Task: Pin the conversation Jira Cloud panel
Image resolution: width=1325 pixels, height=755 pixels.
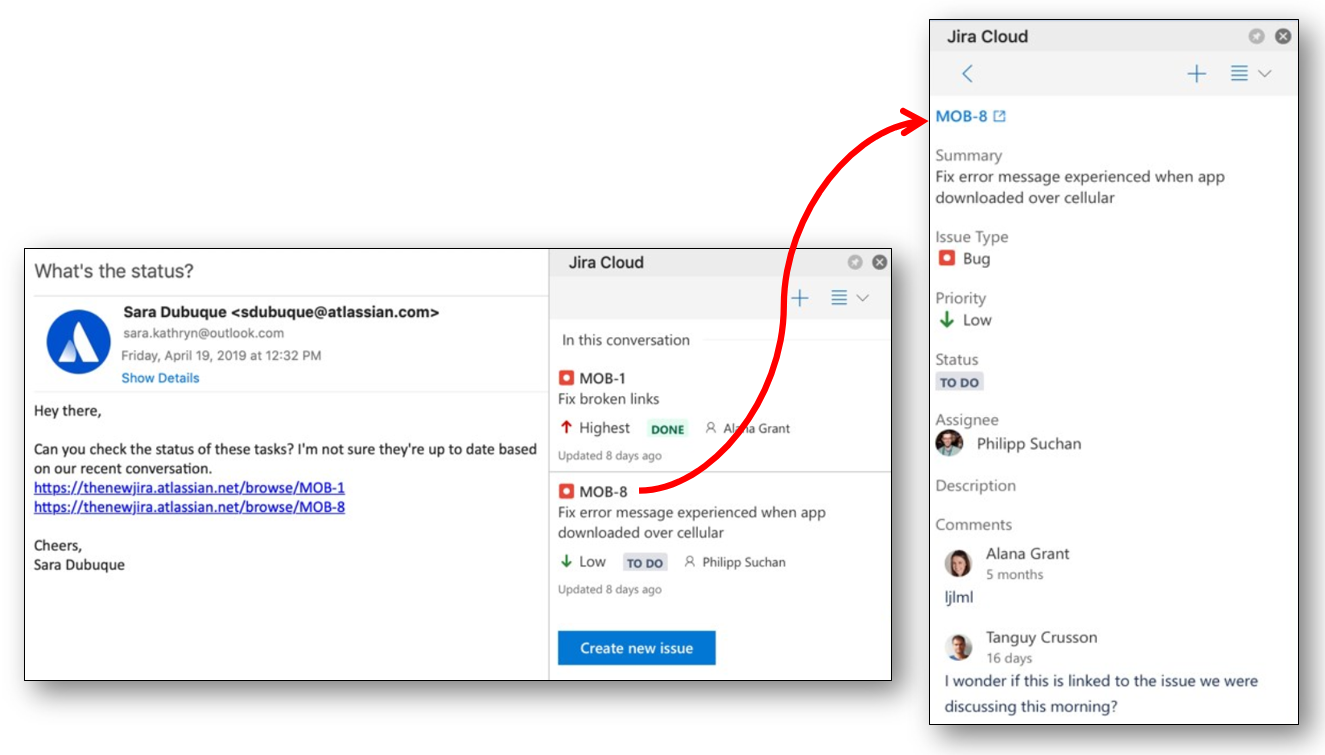Action: (x=855, y=262)
